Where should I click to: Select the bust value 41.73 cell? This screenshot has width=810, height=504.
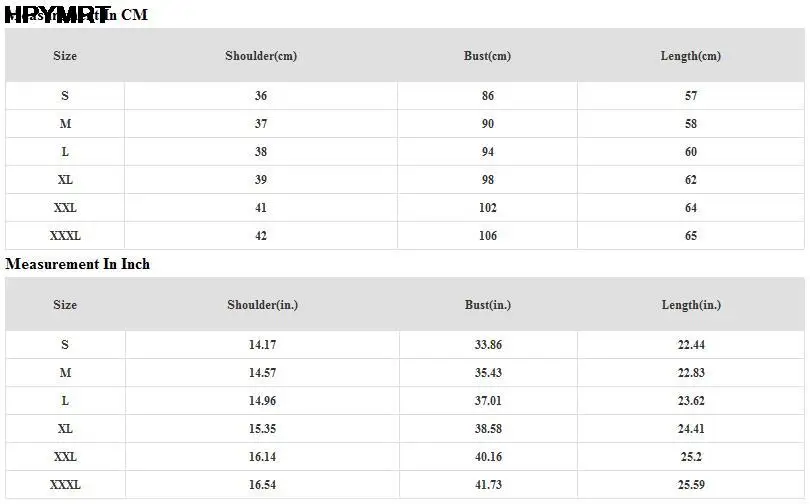[488, 485]
